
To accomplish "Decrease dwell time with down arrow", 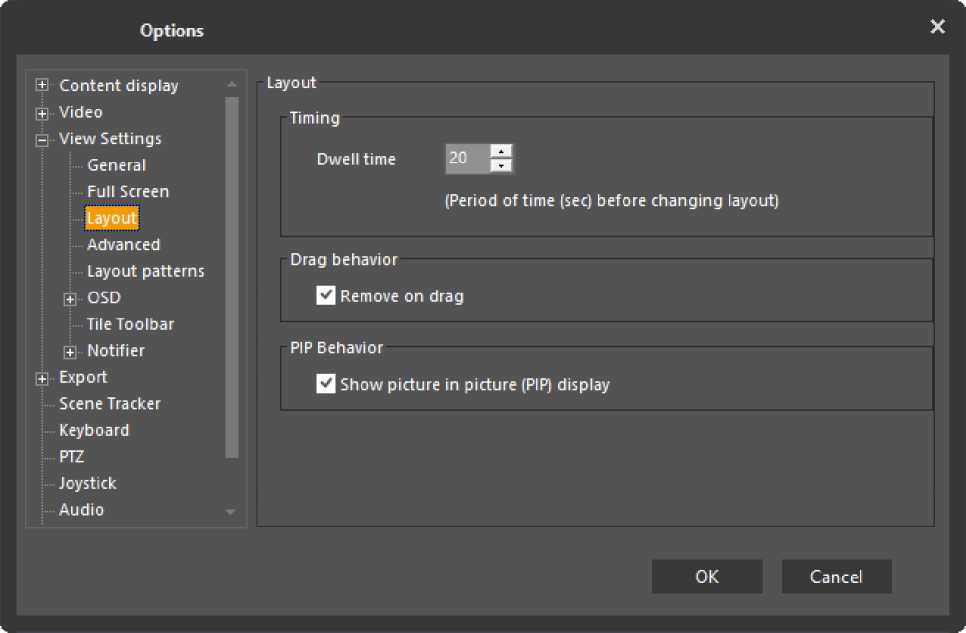I will (x=502, y=165).
